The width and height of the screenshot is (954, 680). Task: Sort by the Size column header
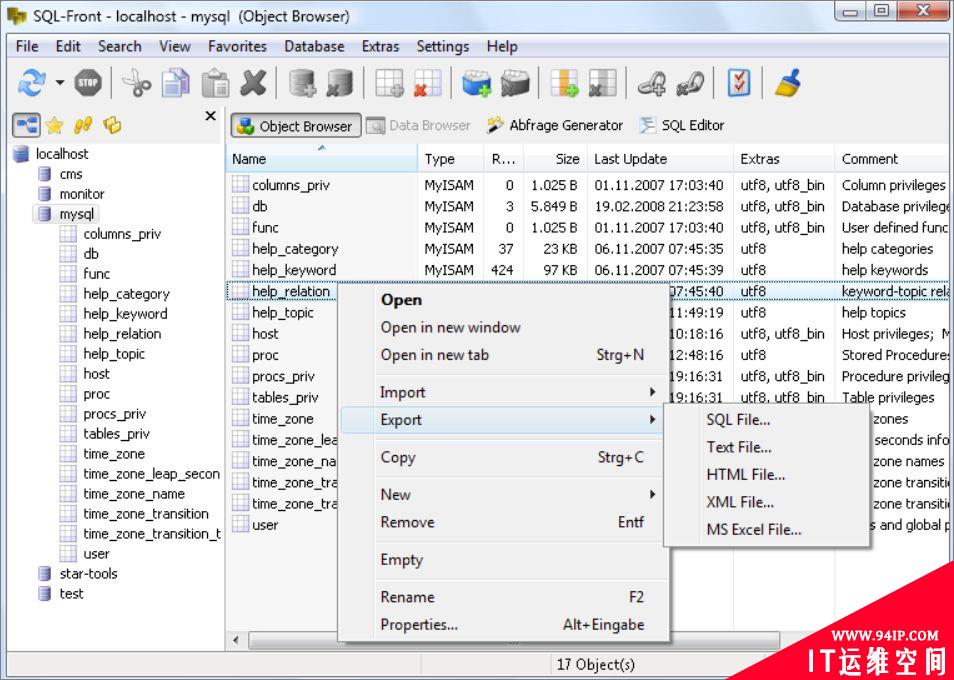(555, 159)
